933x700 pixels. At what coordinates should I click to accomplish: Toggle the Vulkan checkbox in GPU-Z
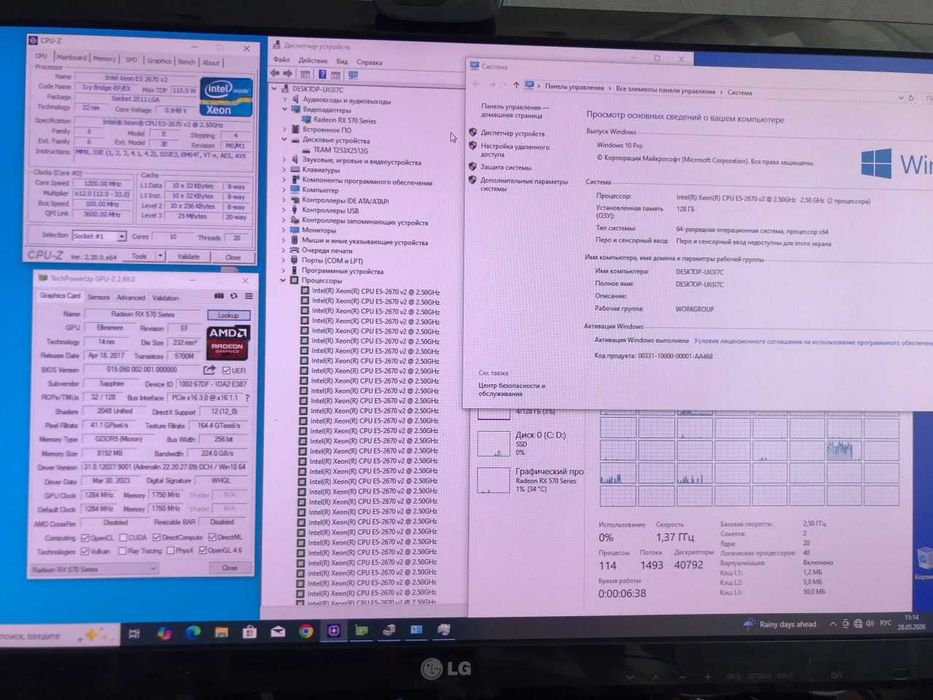tap(85, 552)
